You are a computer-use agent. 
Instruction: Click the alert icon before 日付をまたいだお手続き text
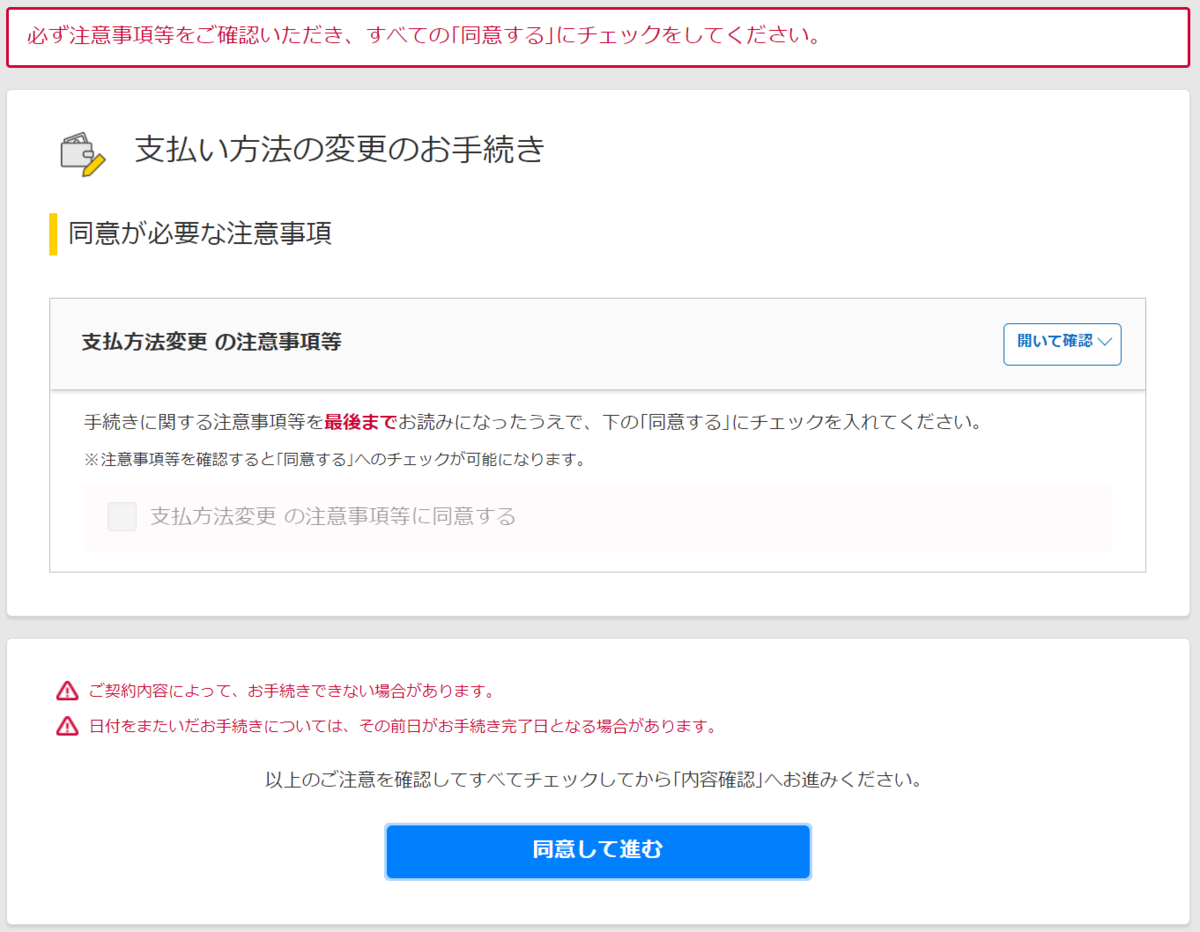coord(65,727)
